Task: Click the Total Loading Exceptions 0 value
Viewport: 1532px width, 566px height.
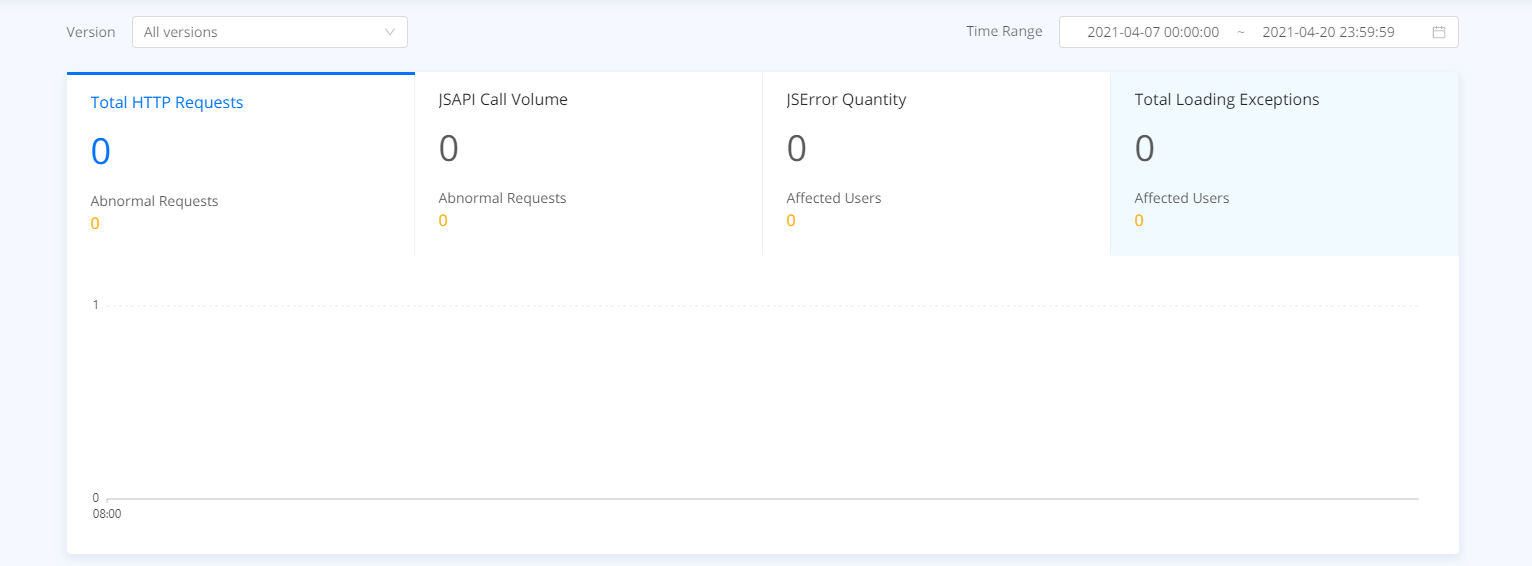Action: (x=1145, y=149)
